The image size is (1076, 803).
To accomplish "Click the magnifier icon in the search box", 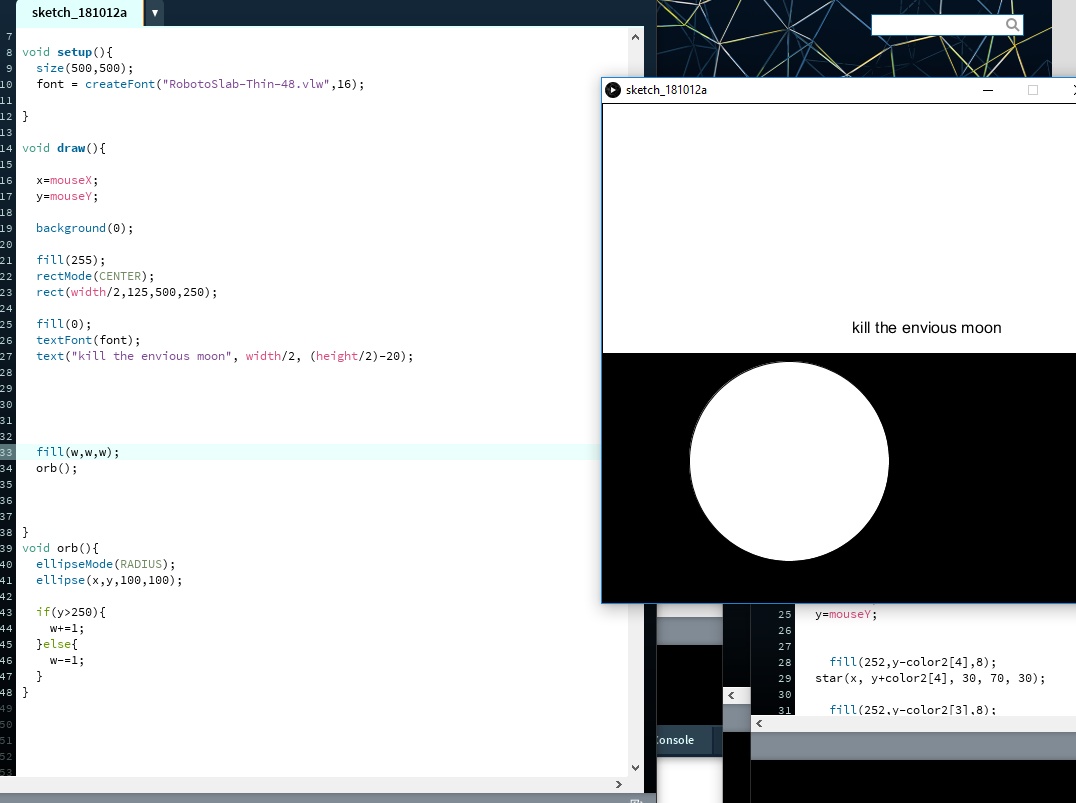I will pos(1012,25).
